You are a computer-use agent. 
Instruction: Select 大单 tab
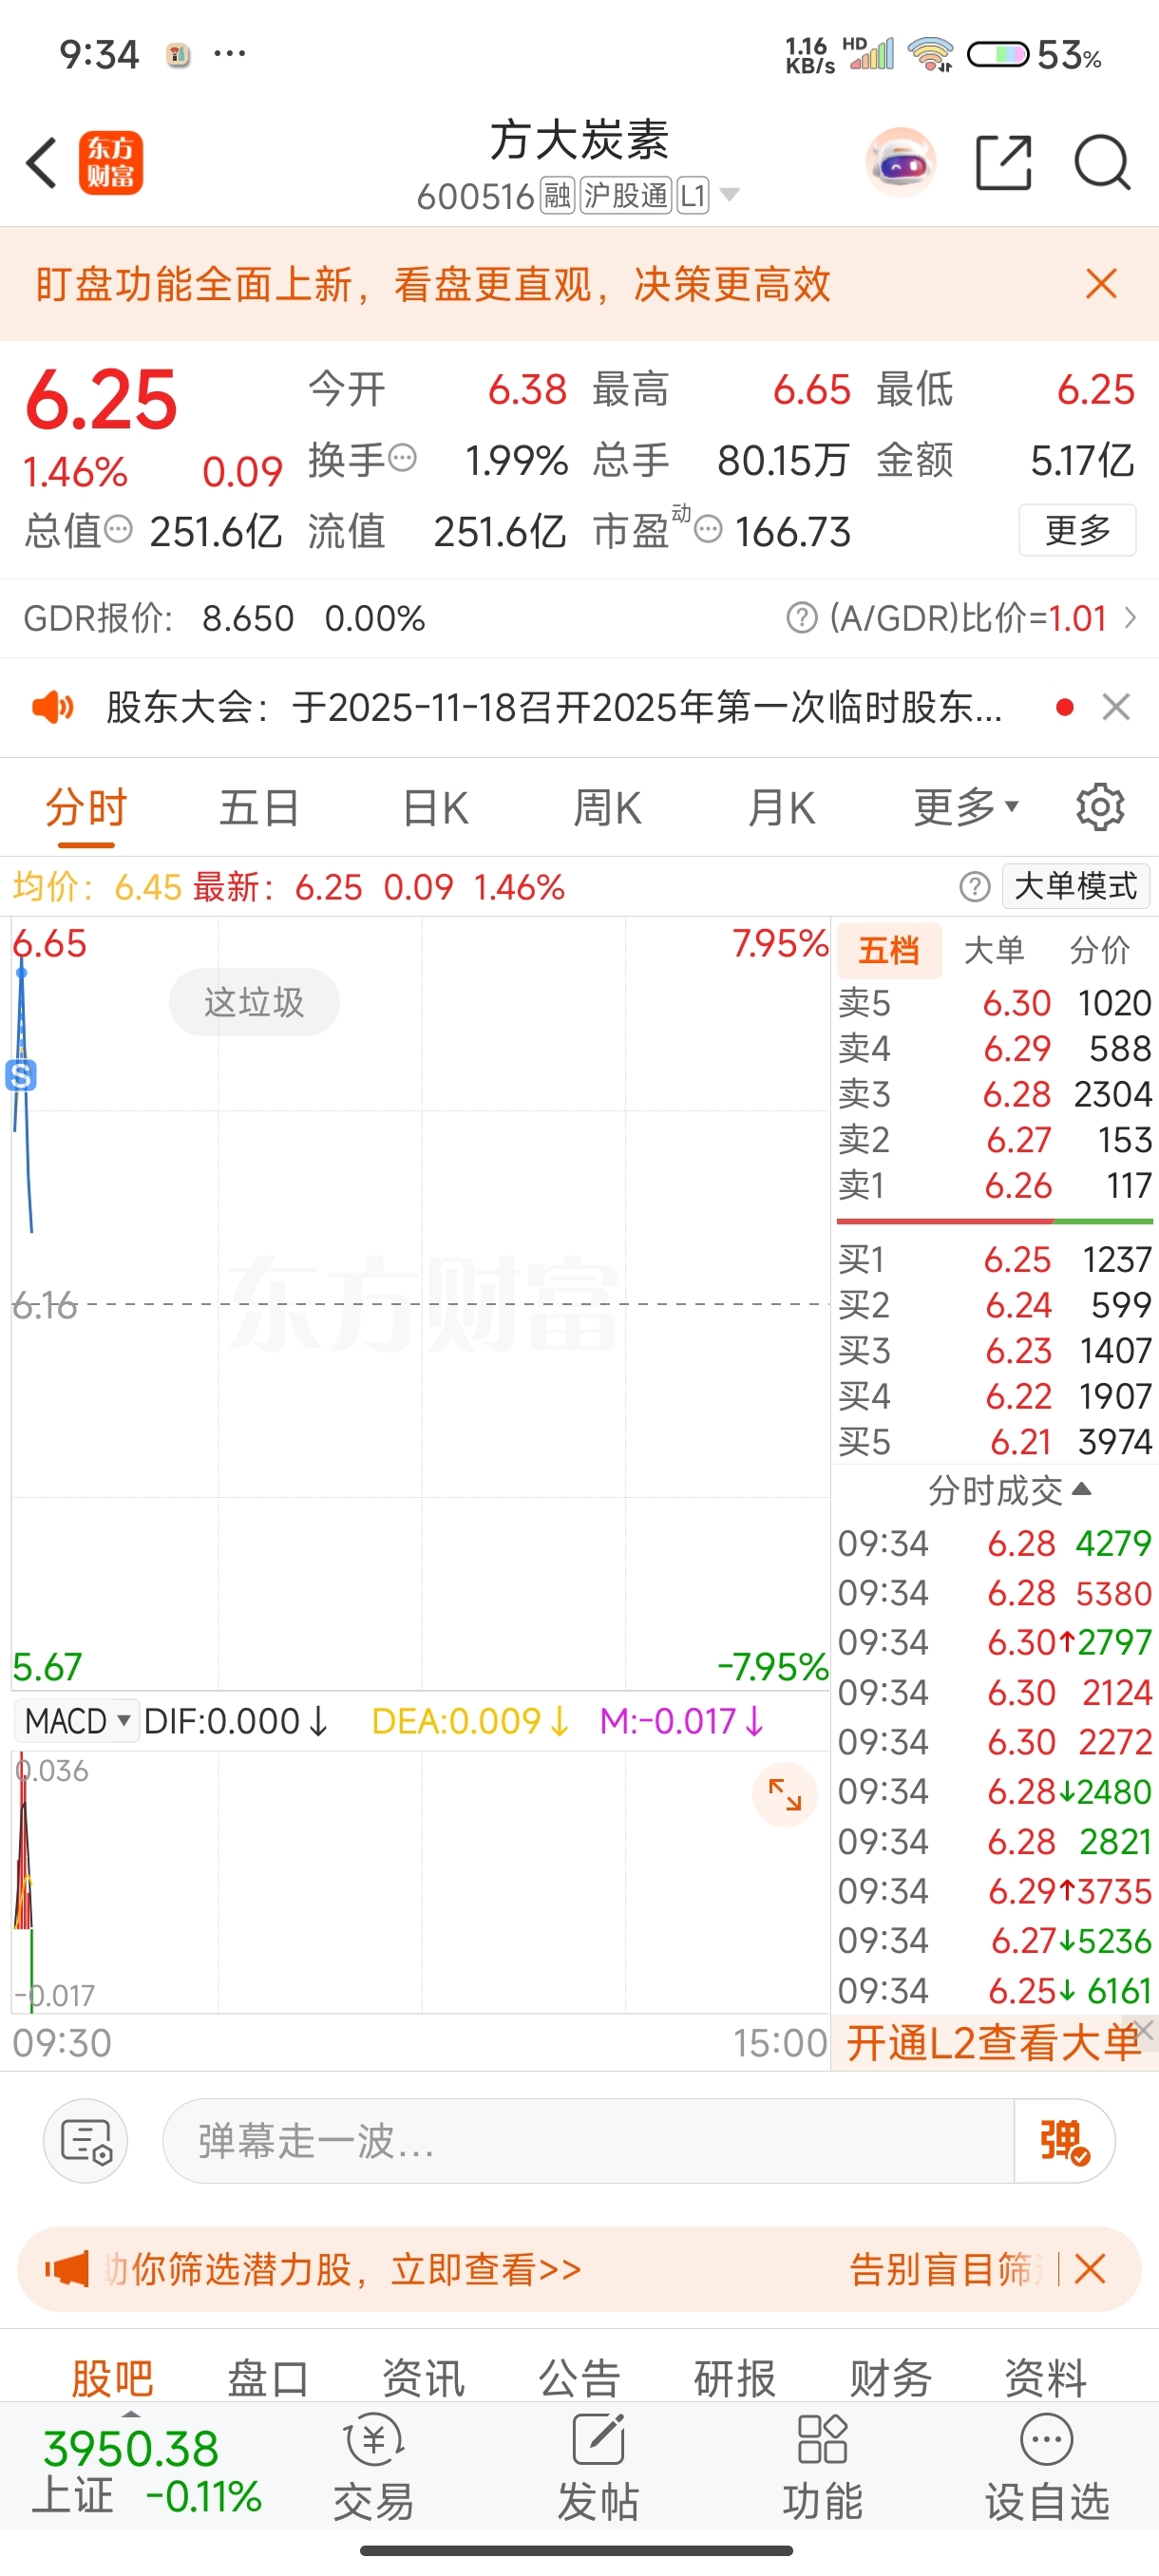994,950
